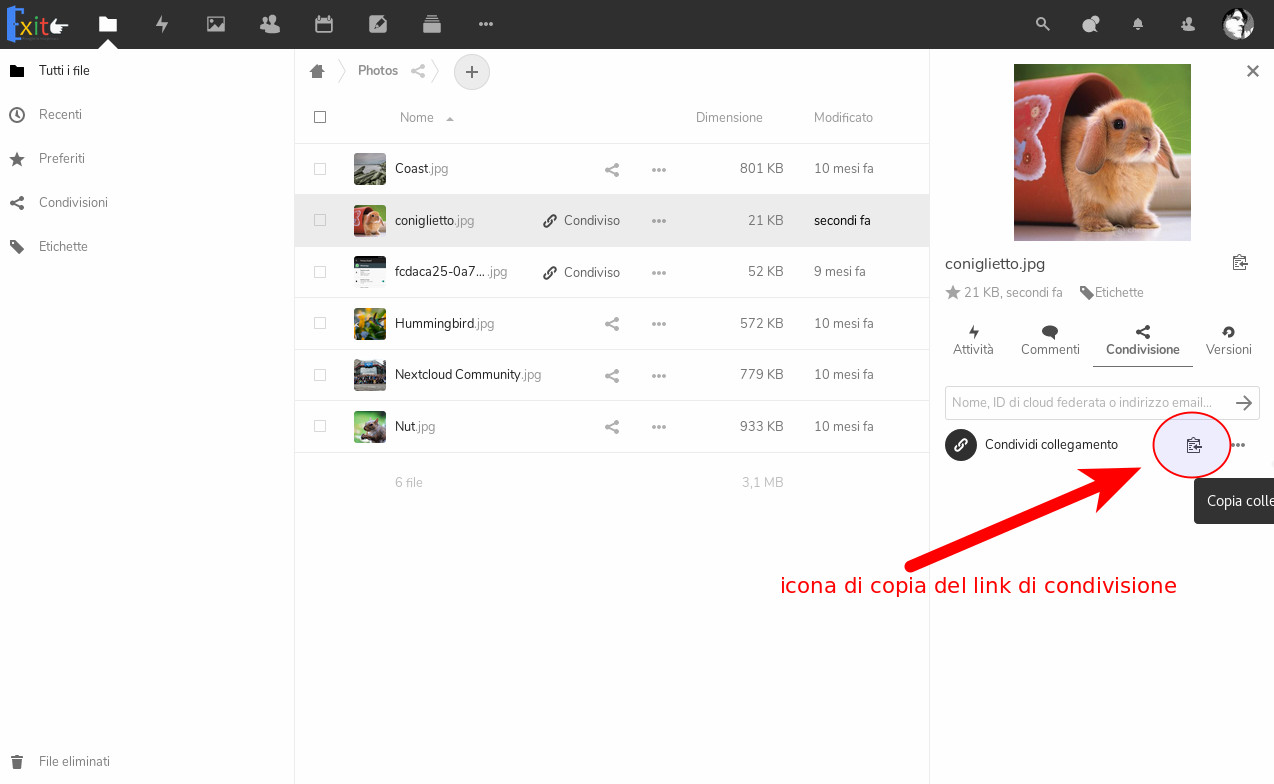Switch to the Attività tab
The width and height of the screenshot is (1274, 784).
click(973, 340)
